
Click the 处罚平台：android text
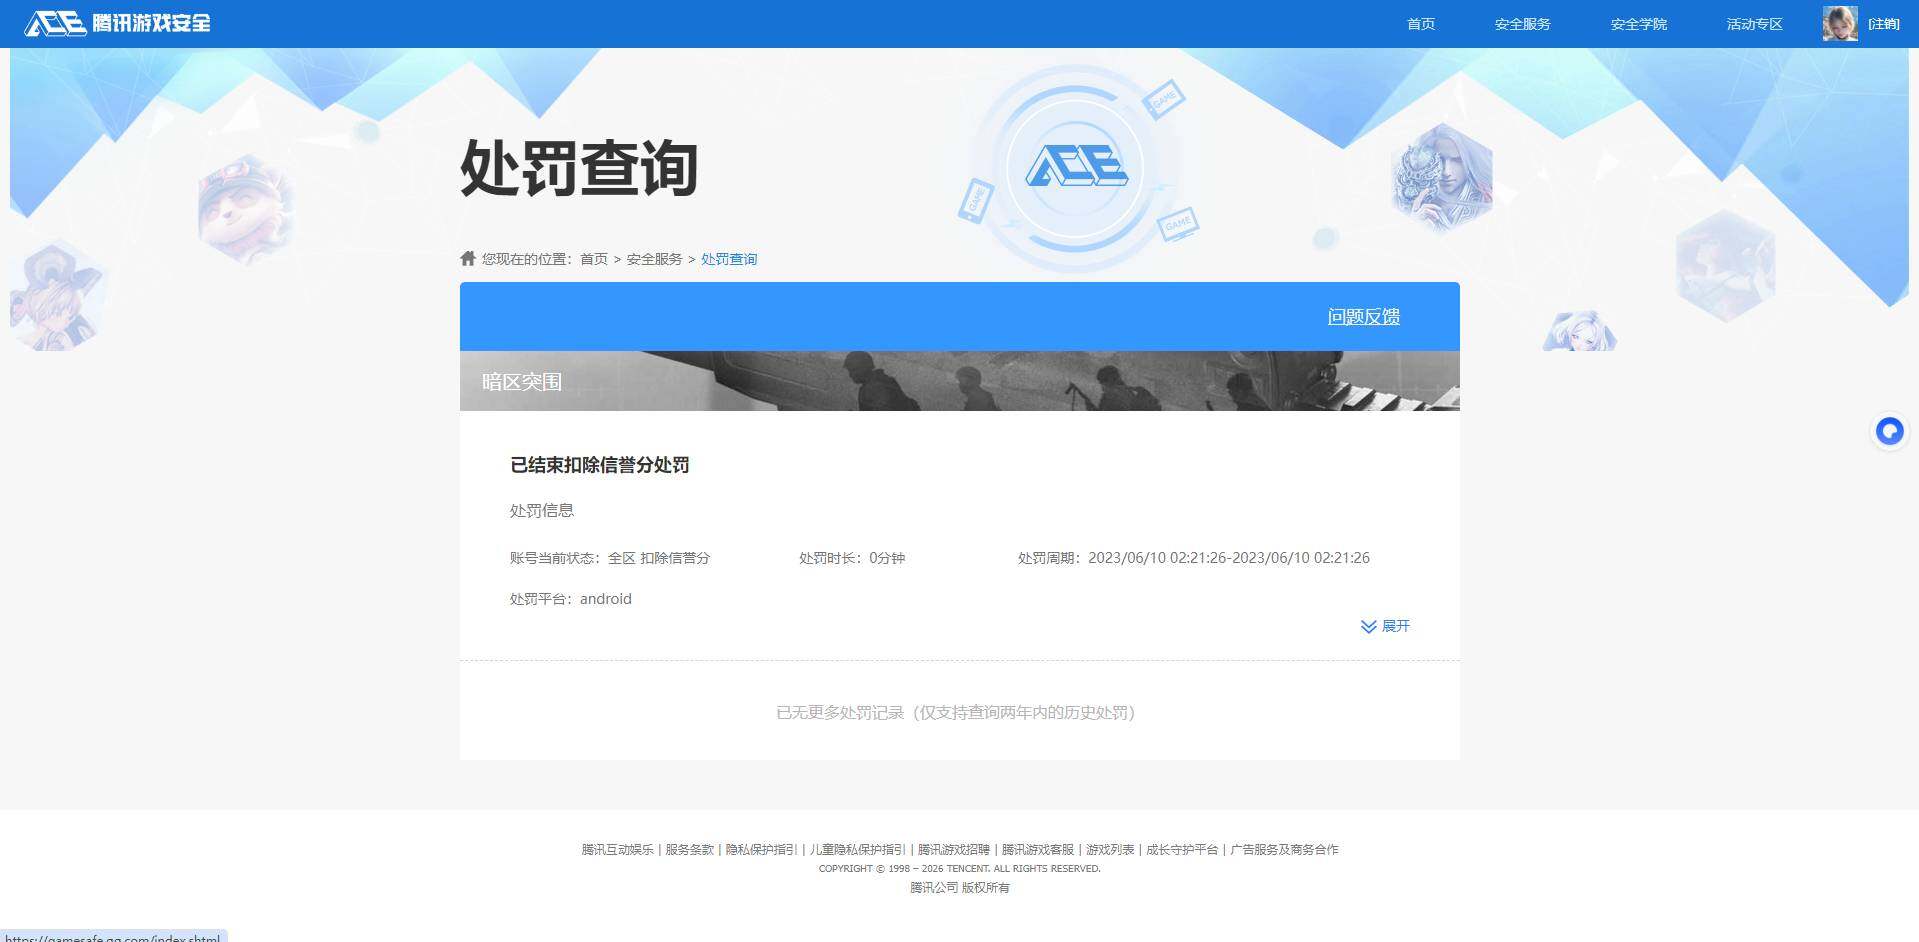(571, 599)
